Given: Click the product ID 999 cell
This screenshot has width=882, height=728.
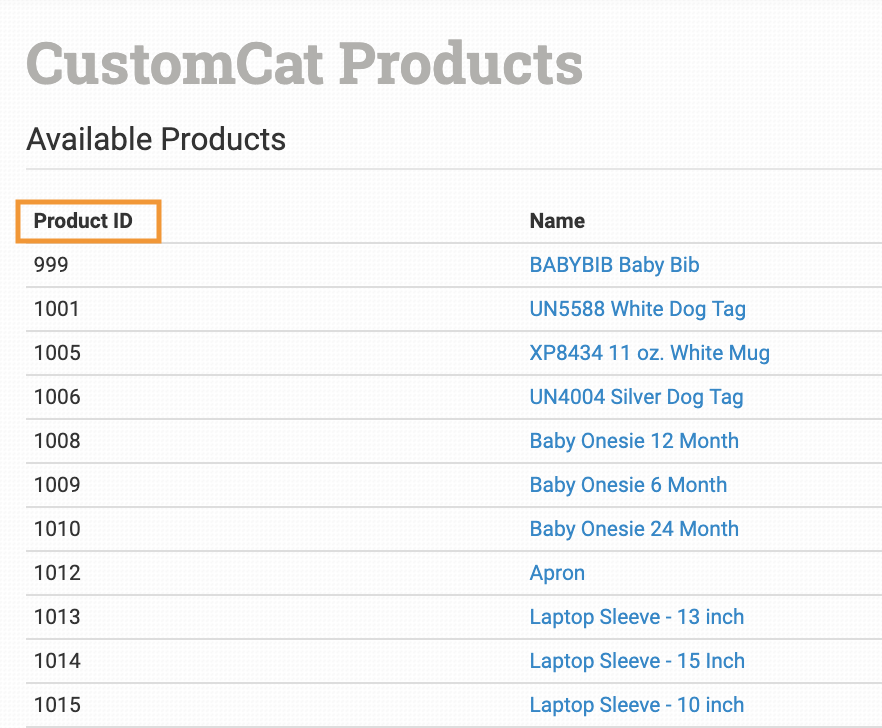Looking at the screenshot, I should [x=51, y=265].
